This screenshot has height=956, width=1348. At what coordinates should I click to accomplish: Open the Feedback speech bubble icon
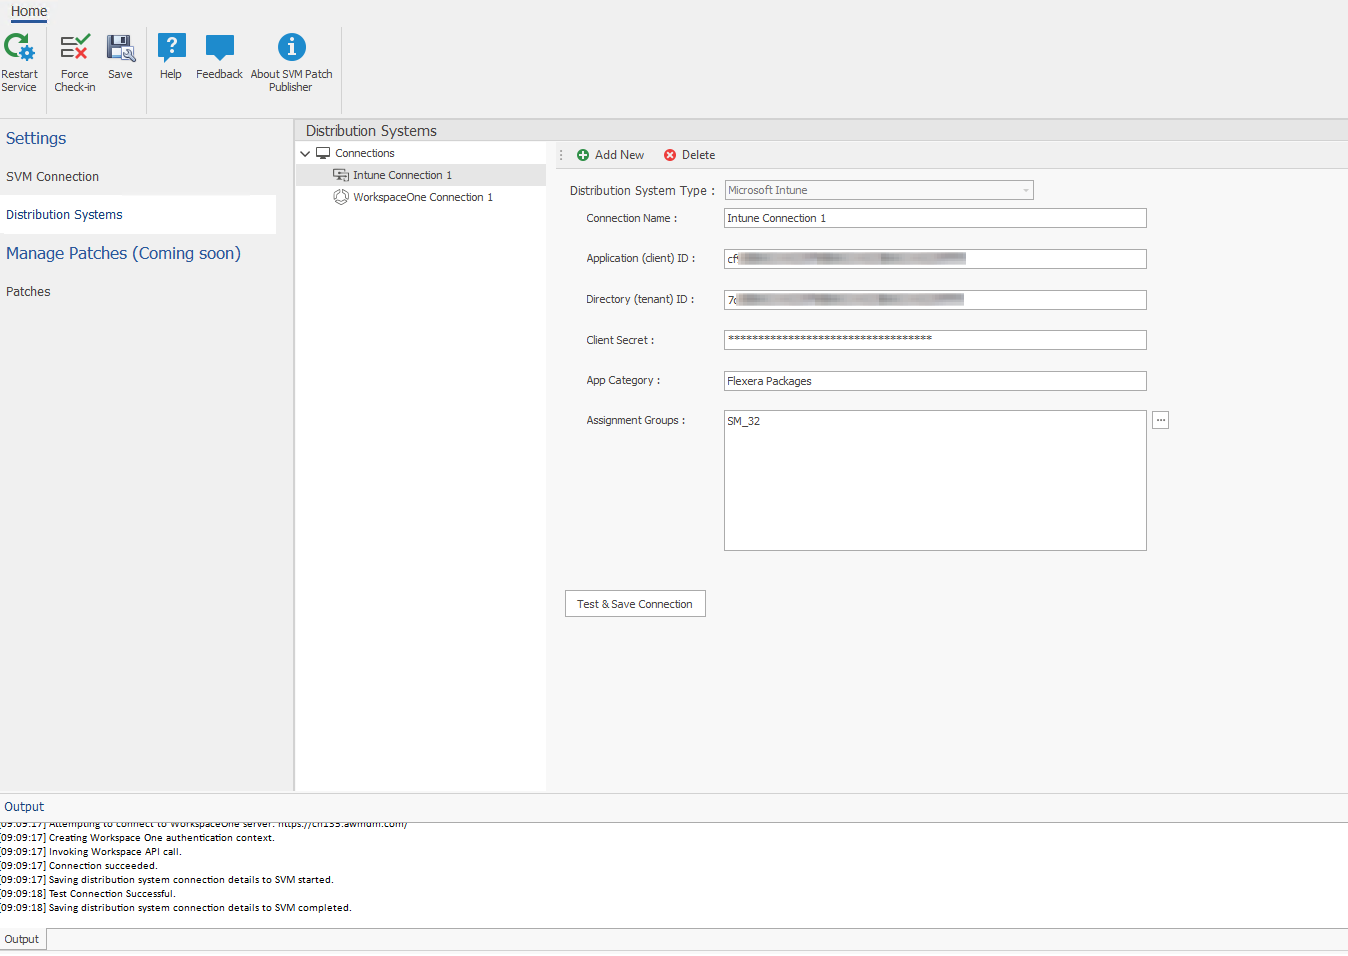tap(219, 47)
